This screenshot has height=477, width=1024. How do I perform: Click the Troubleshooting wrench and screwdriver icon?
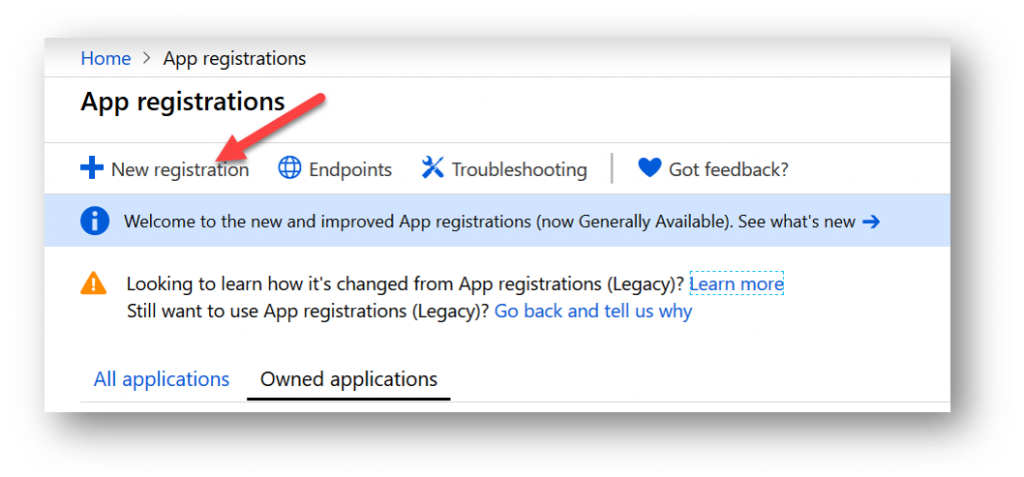click(432, 168)
